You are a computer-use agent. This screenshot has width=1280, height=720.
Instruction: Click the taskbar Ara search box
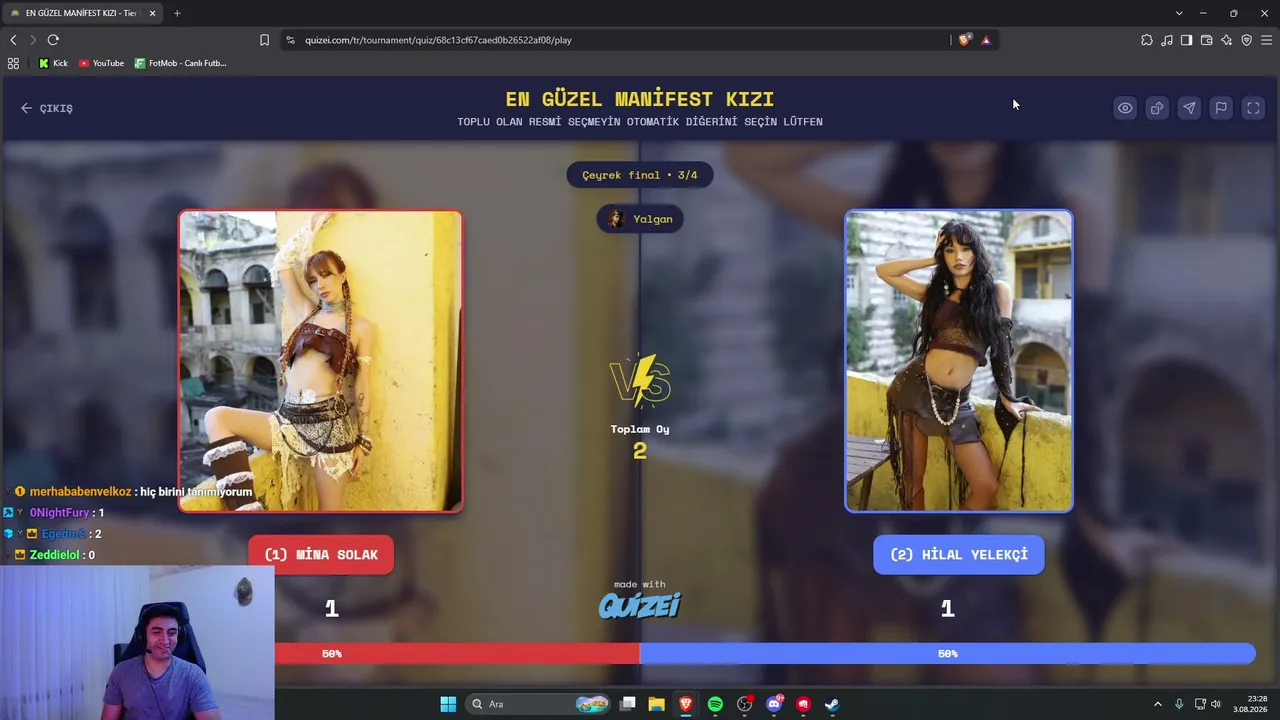click(540, 704)
